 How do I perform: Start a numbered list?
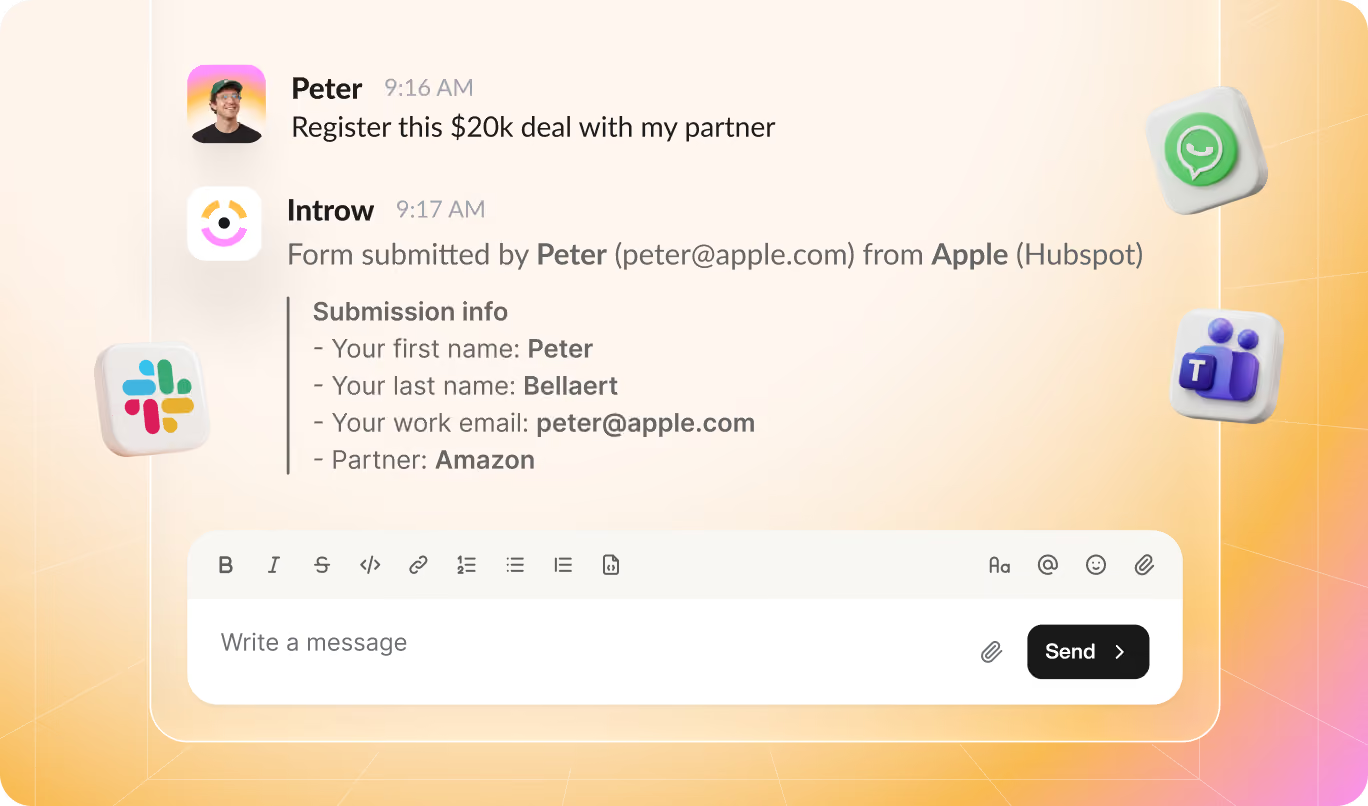click(x=466, y=565)
